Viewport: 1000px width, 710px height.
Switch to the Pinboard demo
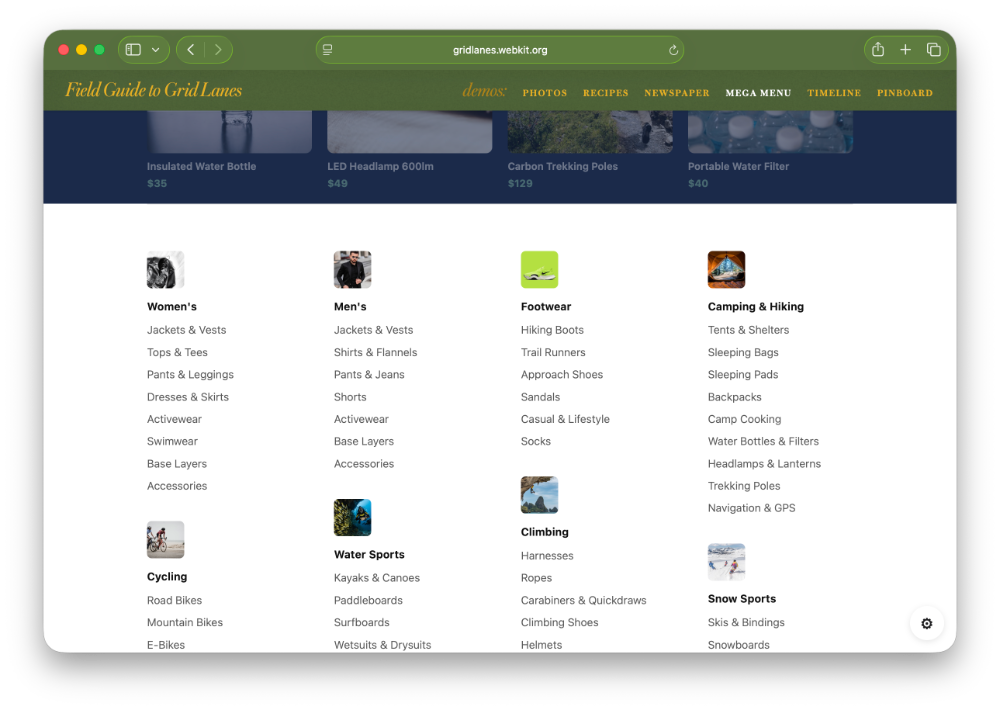(x=904, y=93)
